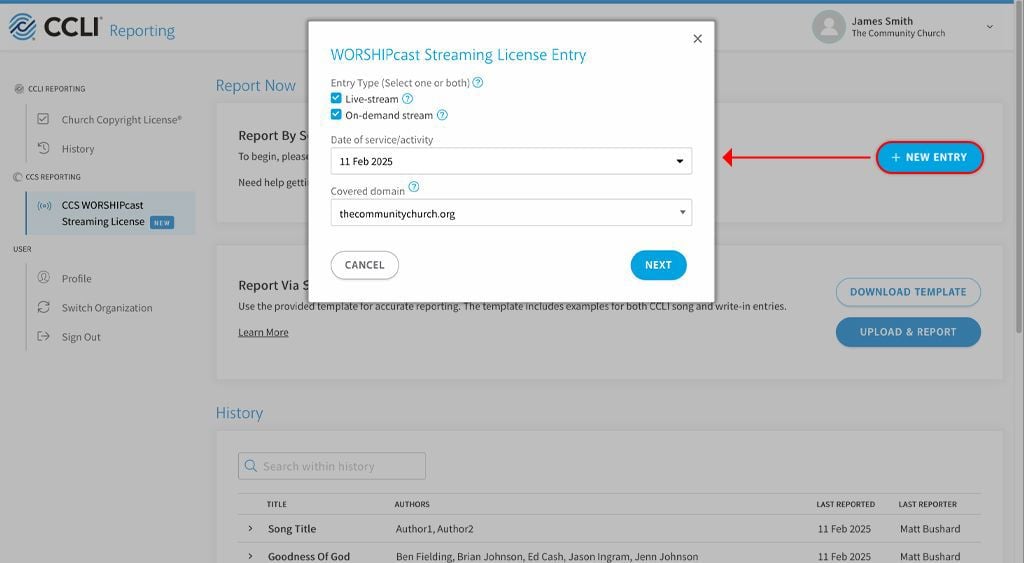Viewport: 1024px width, 563px height.
Task: Open help icon beside Live-stream
Action: 407,99
